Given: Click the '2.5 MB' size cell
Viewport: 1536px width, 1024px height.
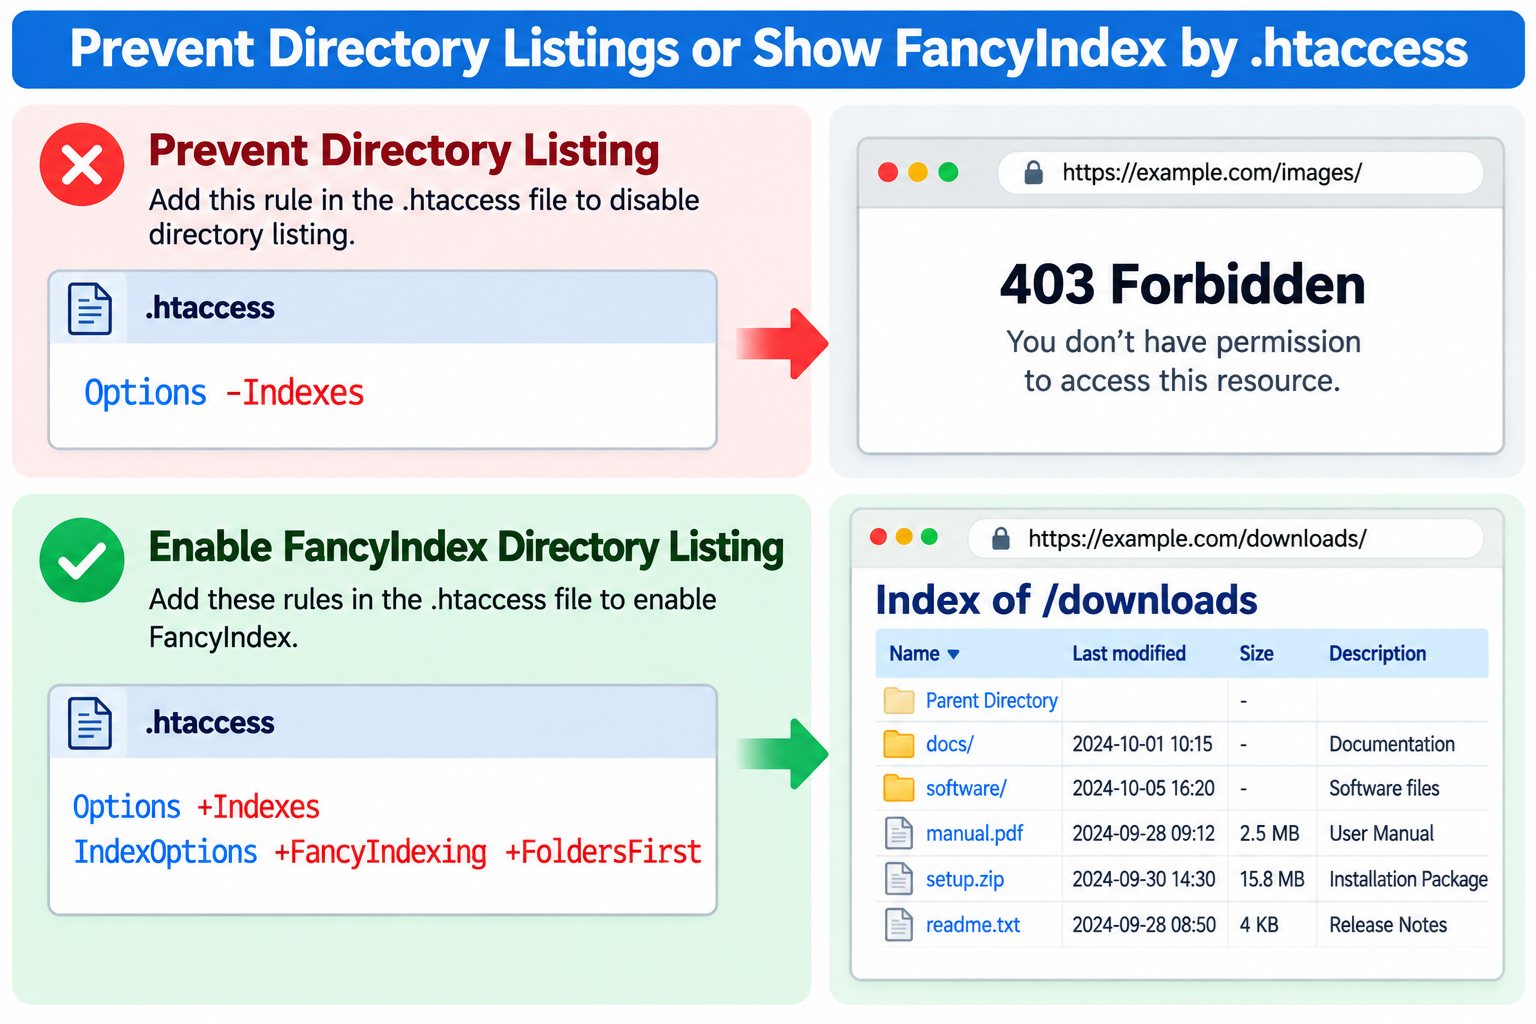Looking at the screenshot, I should pos(1269,834).
